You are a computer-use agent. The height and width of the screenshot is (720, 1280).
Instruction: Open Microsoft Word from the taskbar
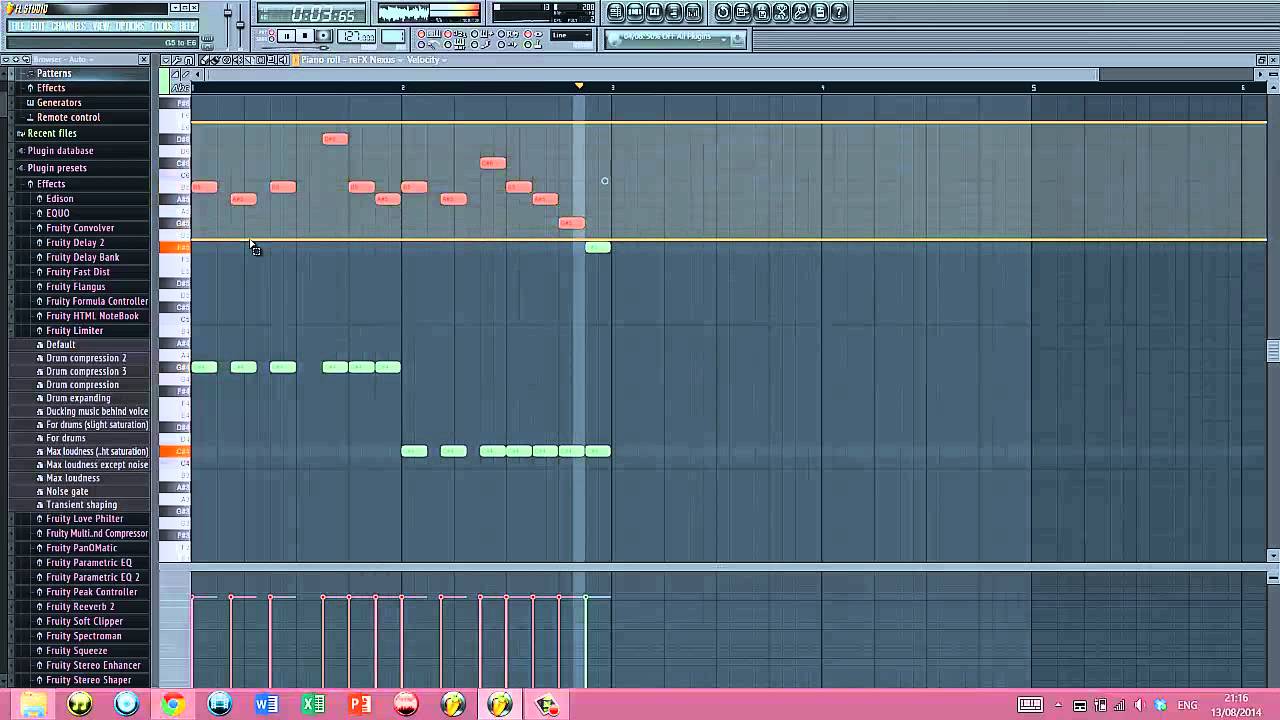(266, 704)
